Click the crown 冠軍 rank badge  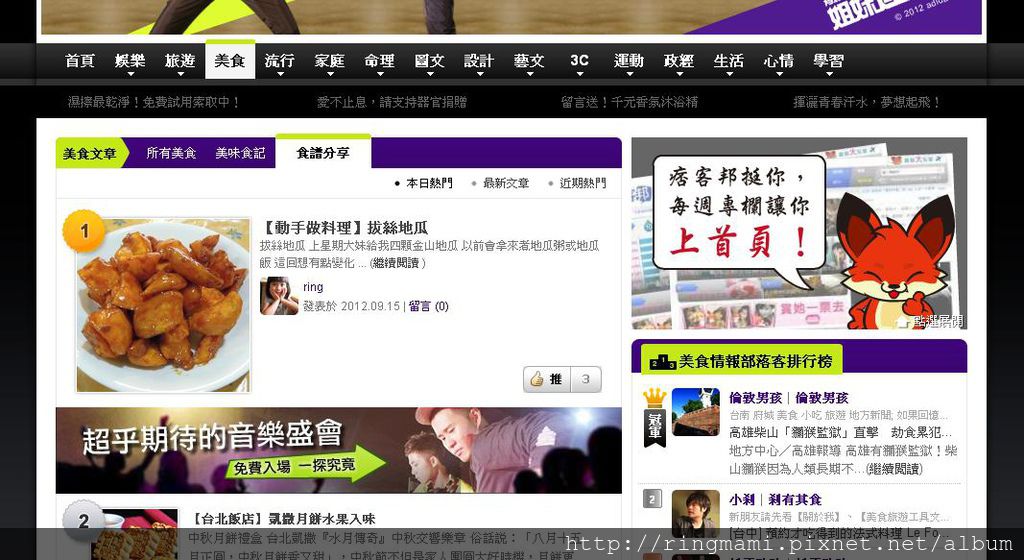pyautogui.click(x=654, y=418)
